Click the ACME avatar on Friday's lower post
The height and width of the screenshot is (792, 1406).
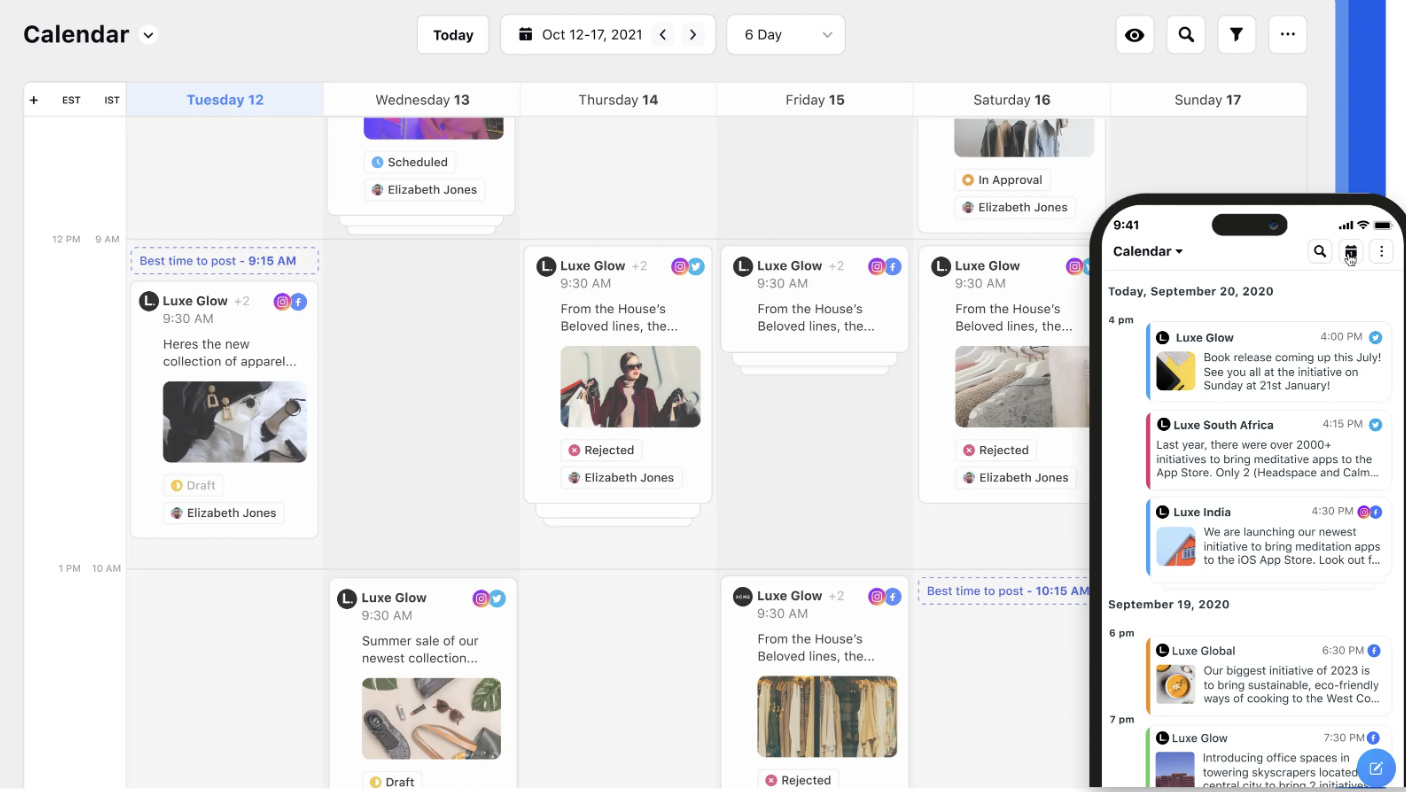742,596
